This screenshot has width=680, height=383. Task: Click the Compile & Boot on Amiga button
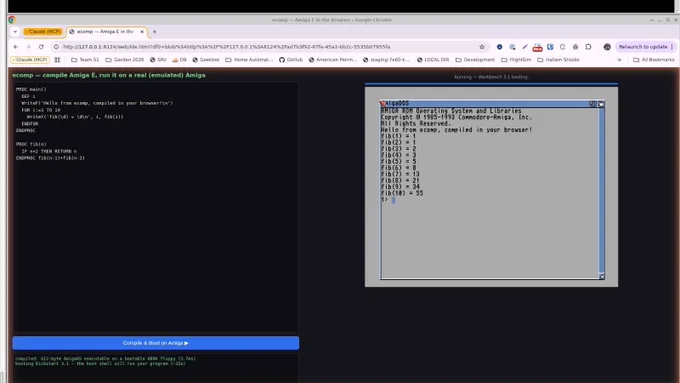155,343
